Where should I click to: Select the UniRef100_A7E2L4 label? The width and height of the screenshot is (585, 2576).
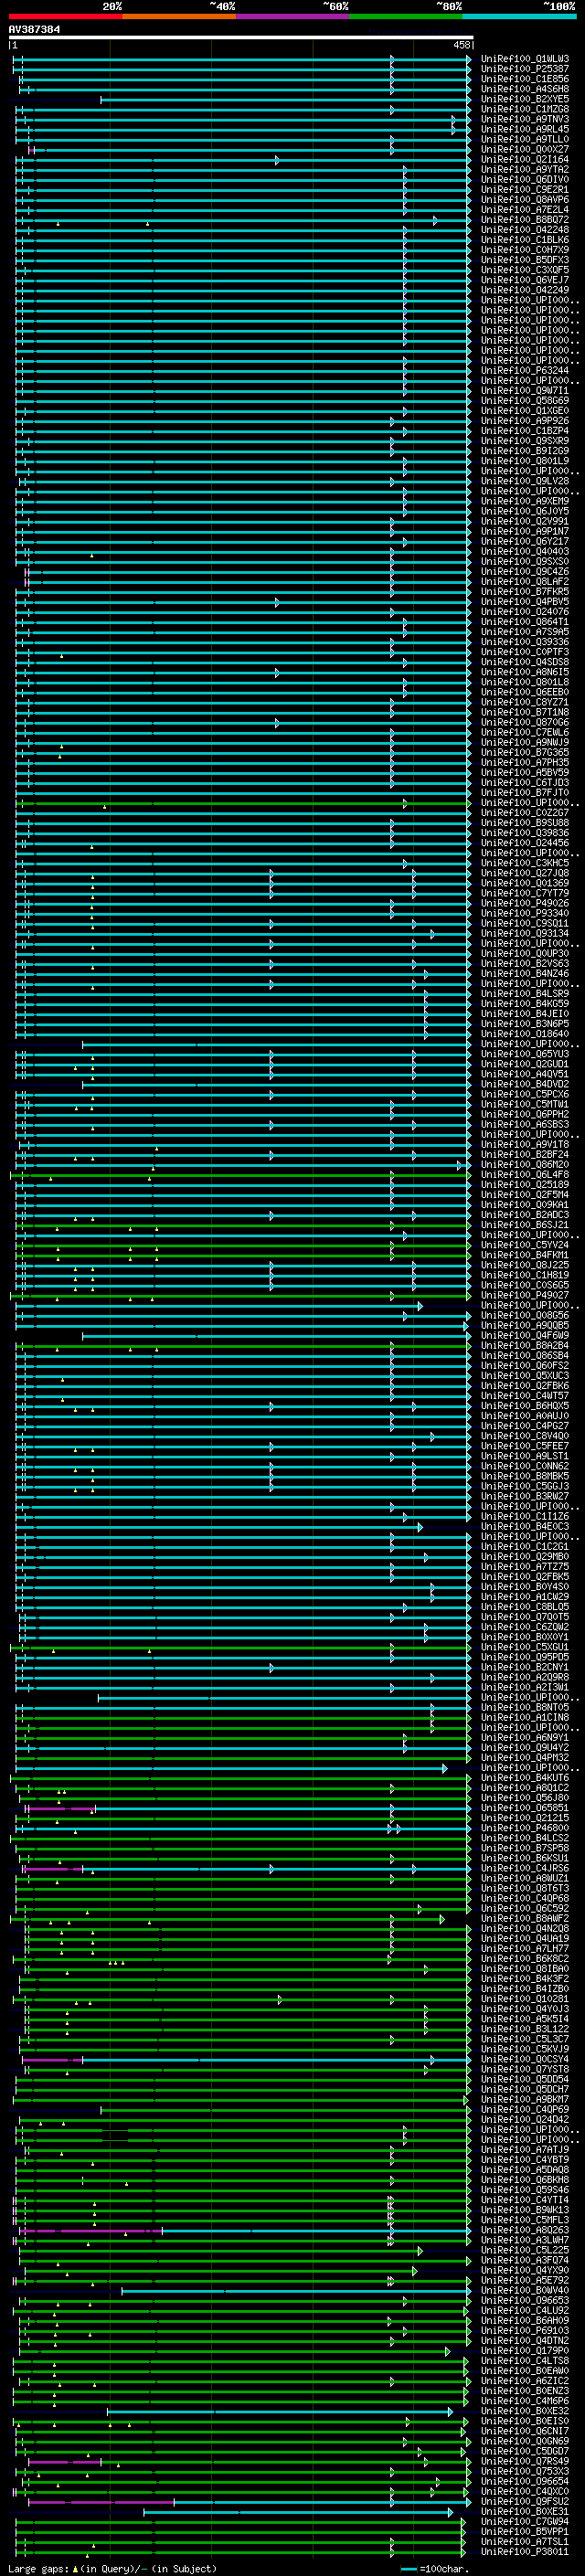pos(525,209)
